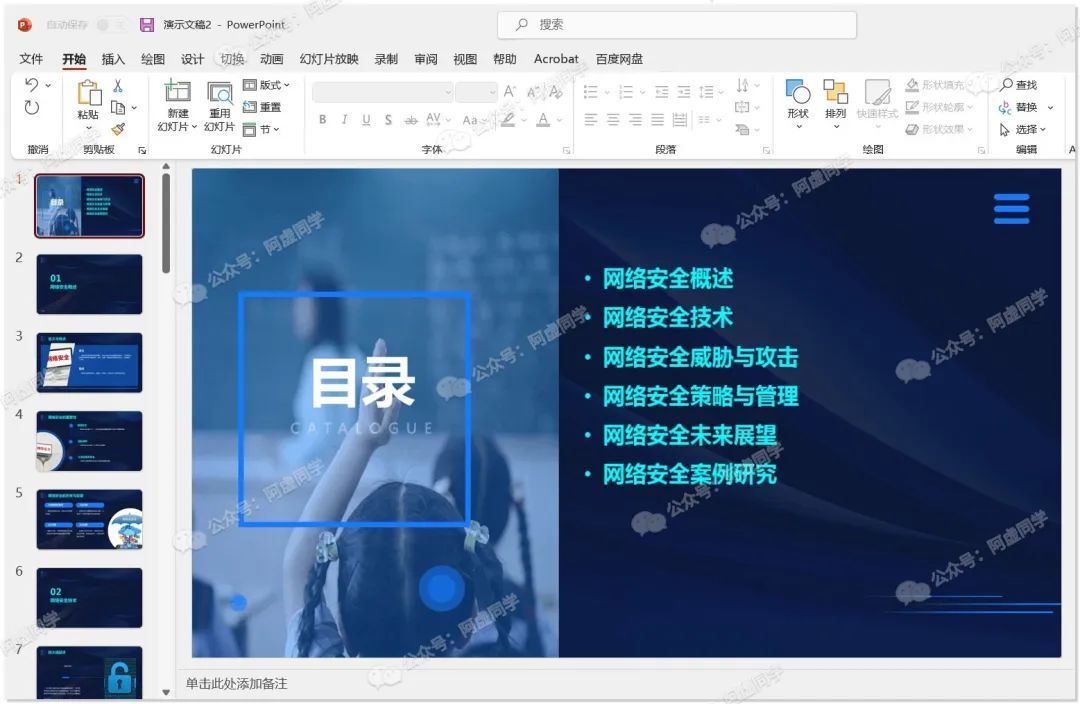This screenshot has height=704, width=1080.
Task: Toggle underline formatting
Action: pos(366,120)
